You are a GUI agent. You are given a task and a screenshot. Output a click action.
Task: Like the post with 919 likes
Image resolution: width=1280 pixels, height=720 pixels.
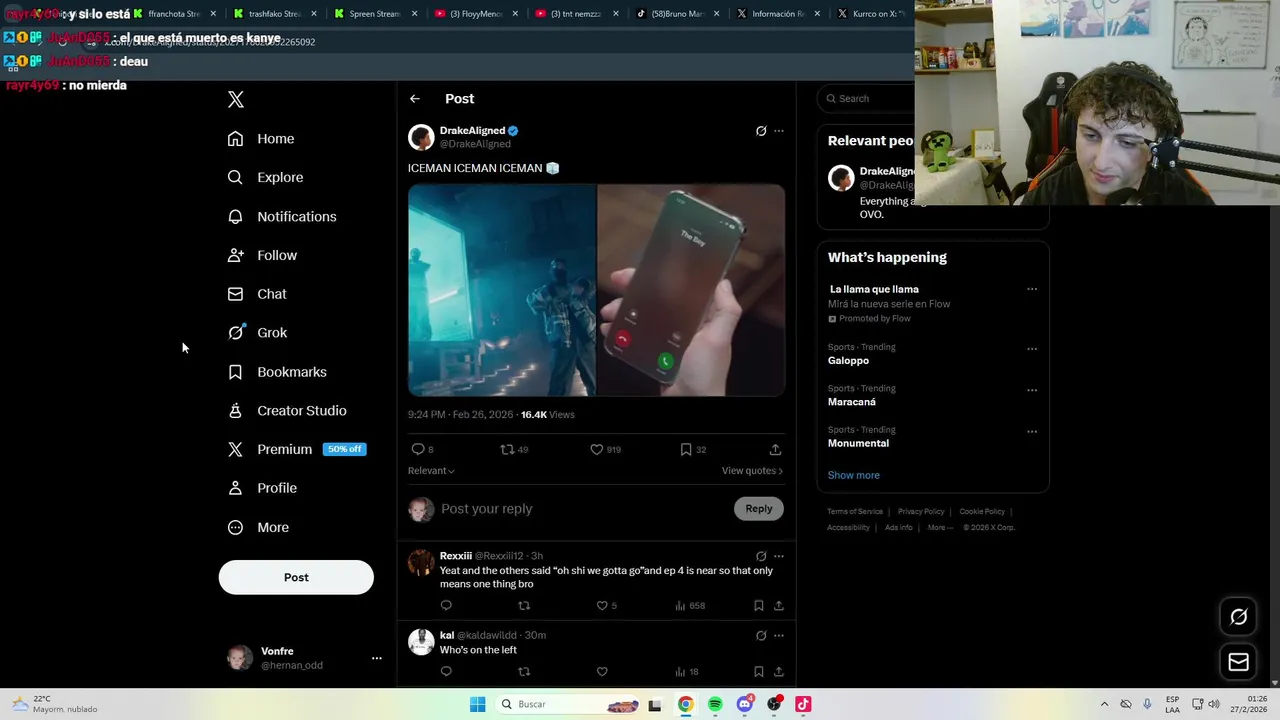click(605, 450)
